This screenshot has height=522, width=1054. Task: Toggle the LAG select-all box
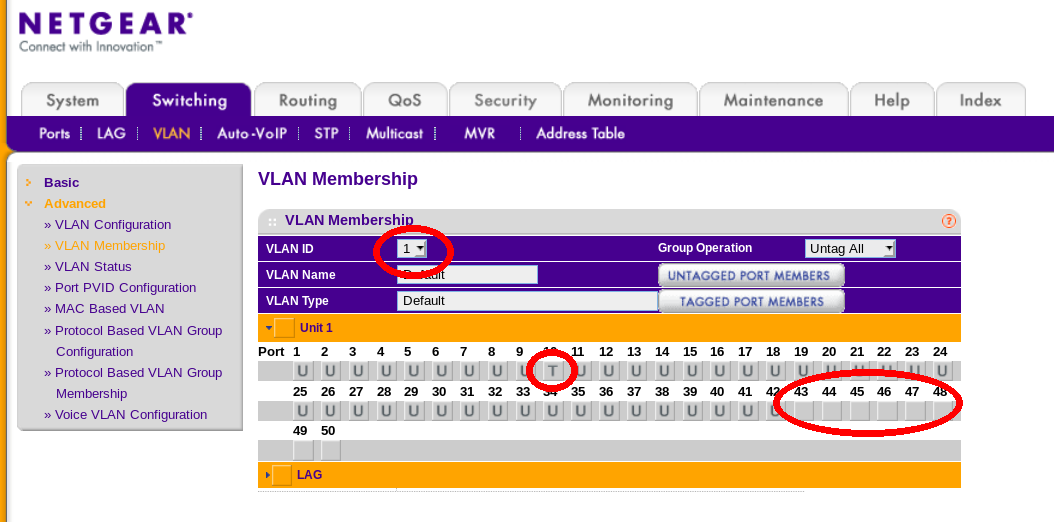[282, 475]
